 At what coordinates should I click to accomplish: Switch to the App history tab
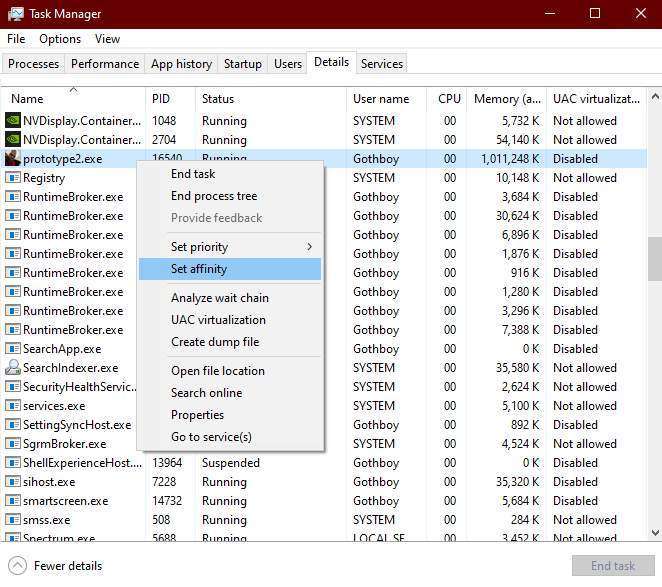tap(181, 64)
